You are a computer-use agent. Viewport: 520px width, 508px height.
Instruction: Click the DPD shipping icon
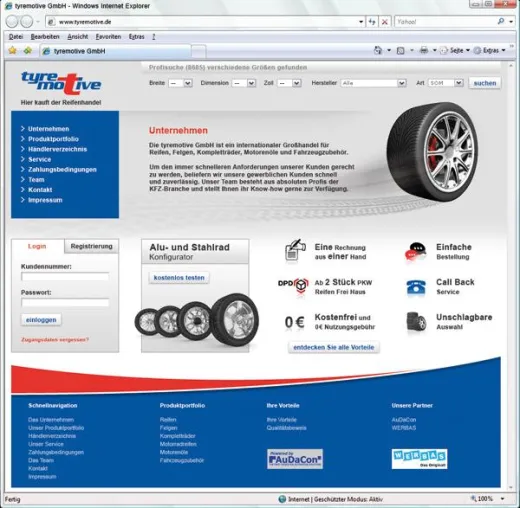point(293,285)
